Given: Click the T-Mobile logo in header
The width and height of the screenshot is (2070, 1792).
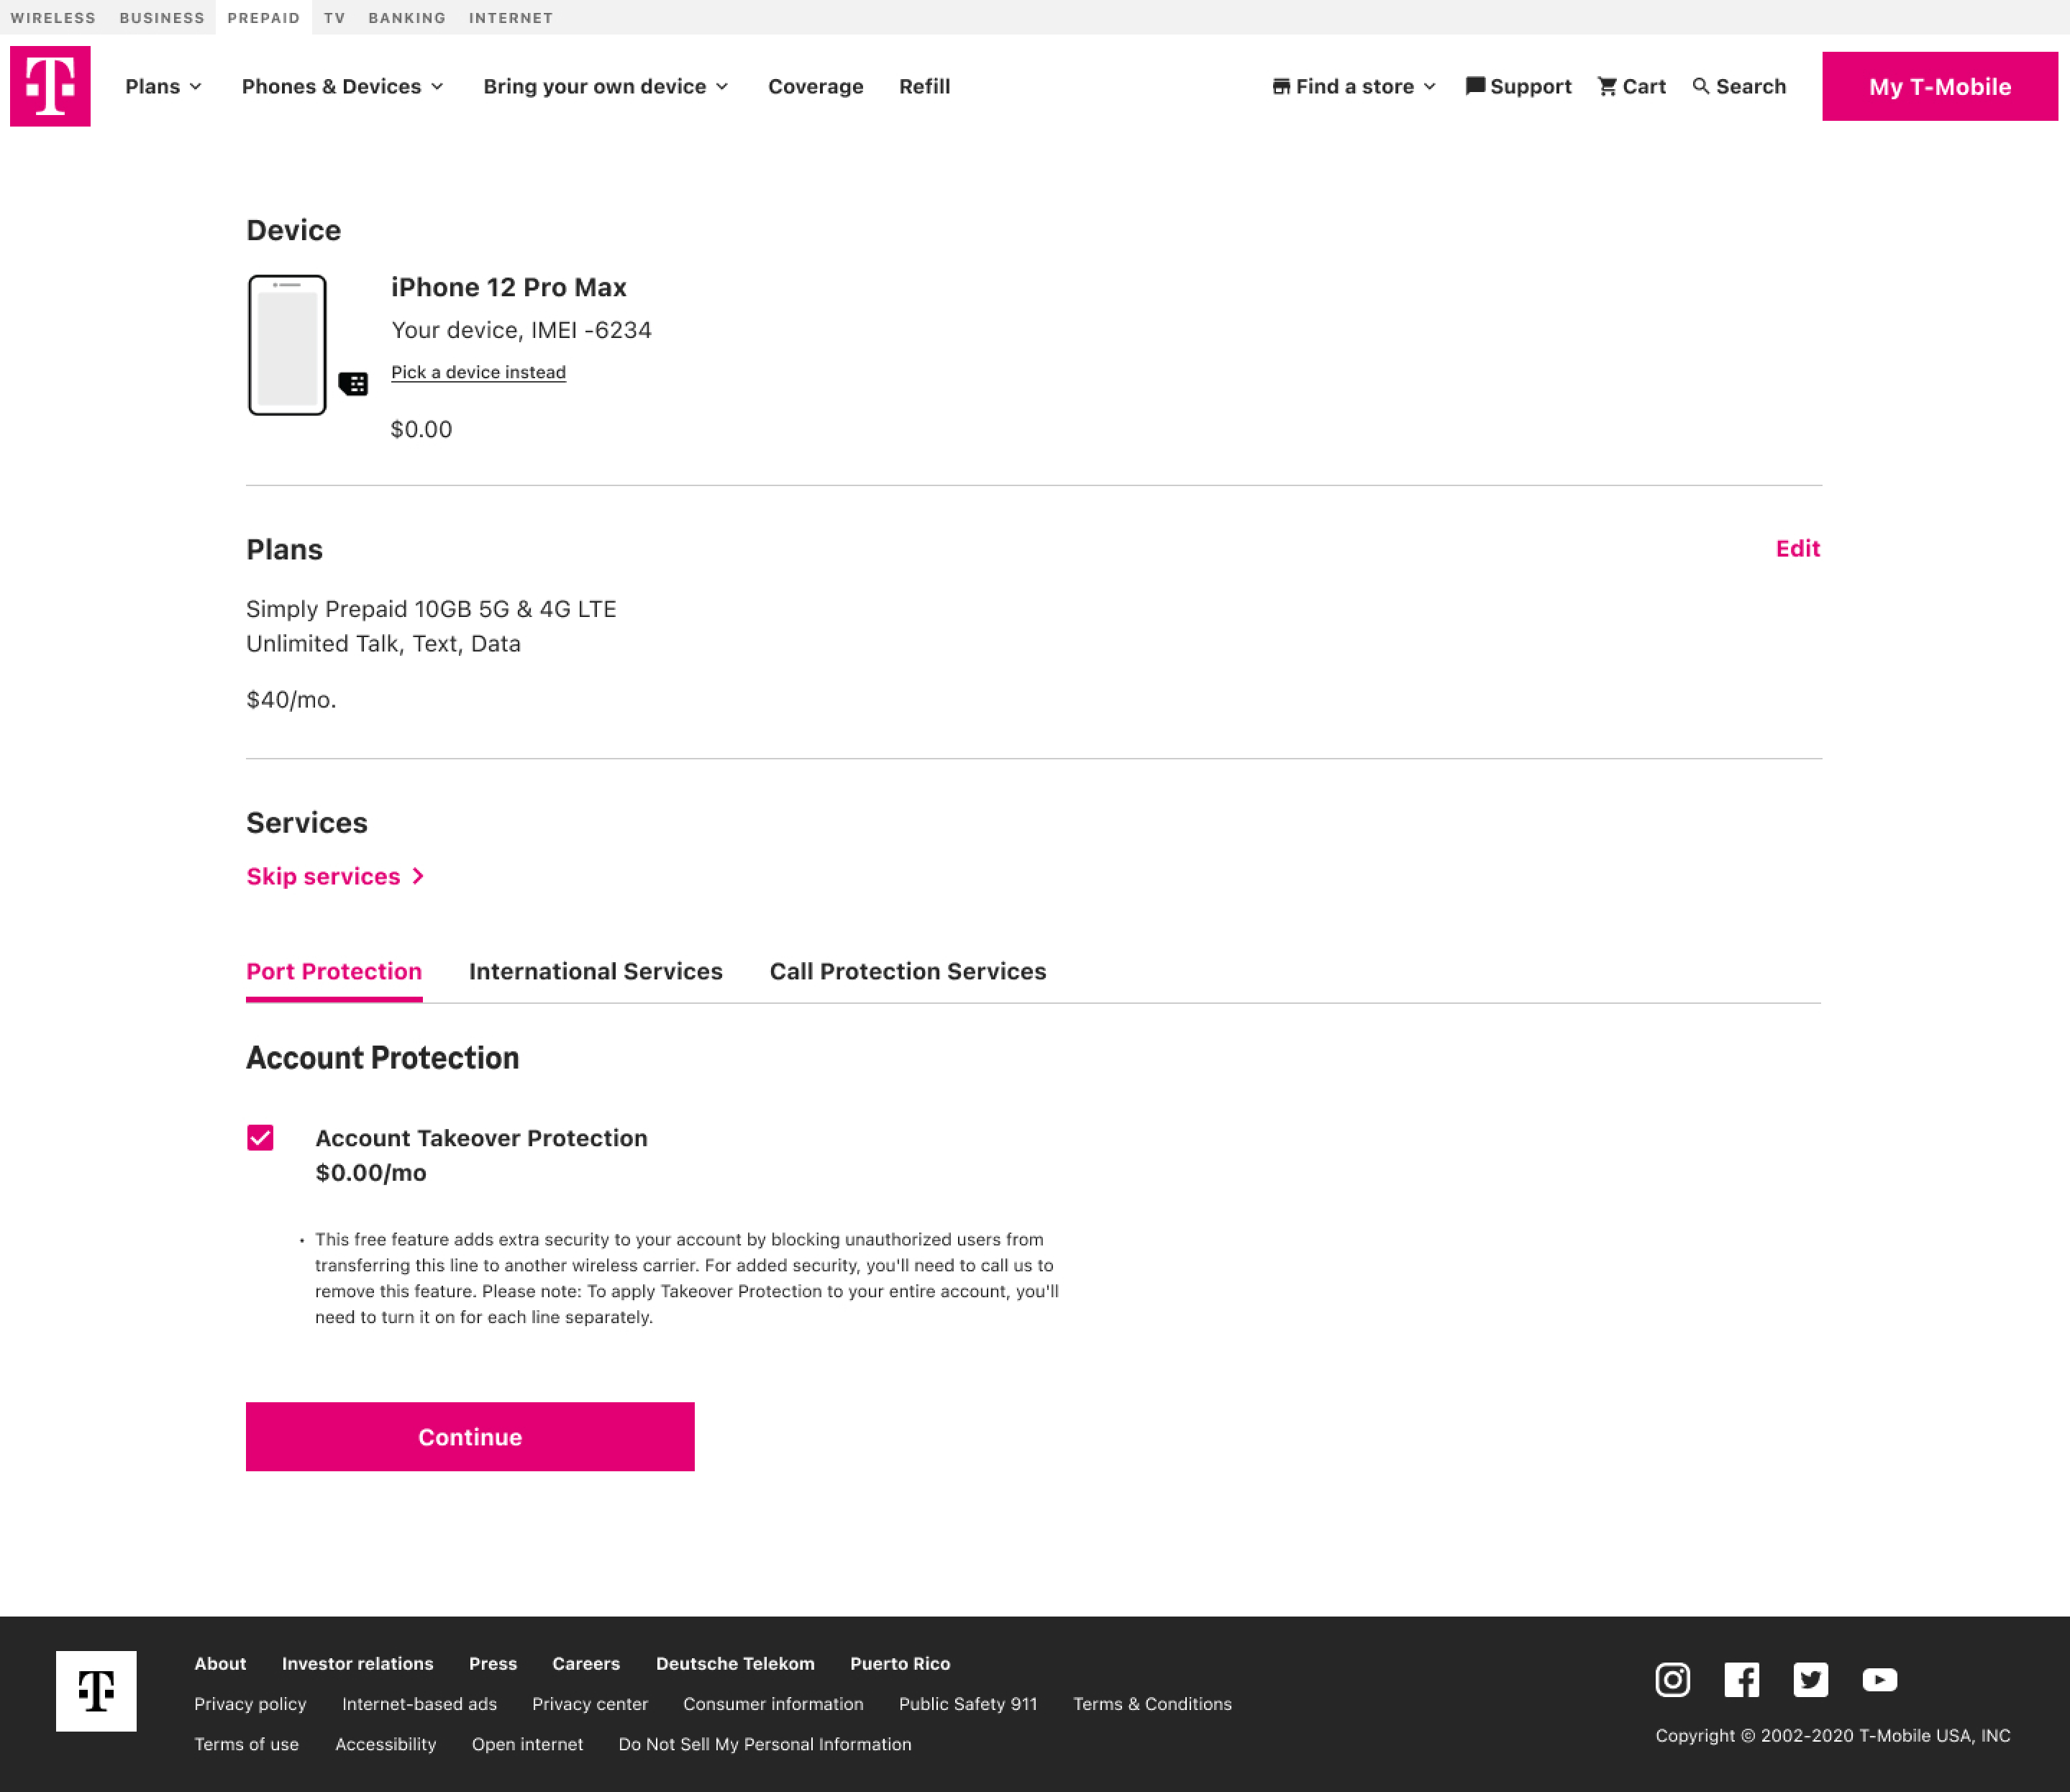Looking at the screenshot, I should click(x=50, y=86).
